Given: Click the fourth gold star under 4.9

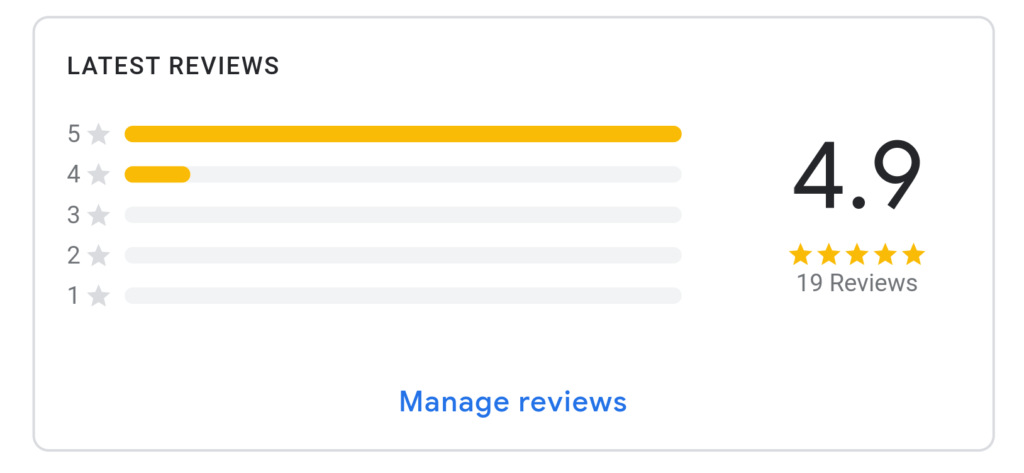Looking at the screenshot, I should (x=885, y=254).
